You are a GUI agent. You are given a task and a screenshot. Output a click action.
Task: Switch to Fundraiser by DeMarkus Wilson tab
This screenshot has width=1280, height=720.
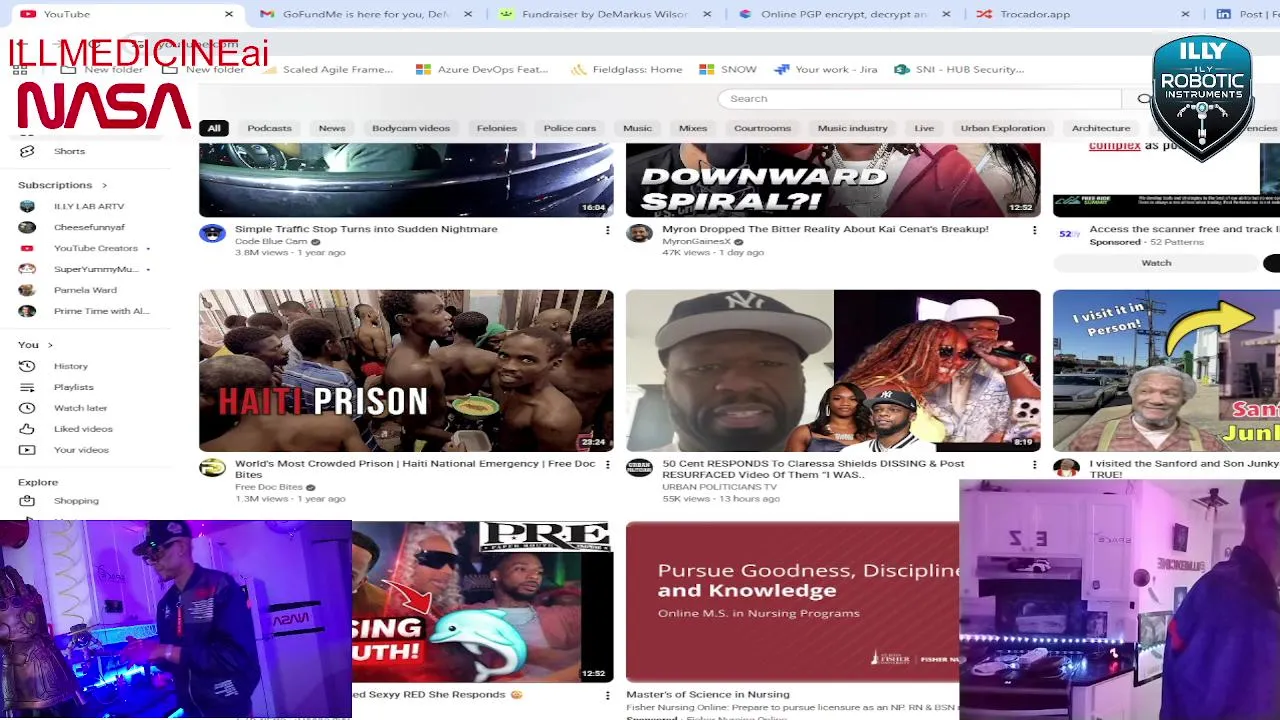pyautogui.click(x=605, y=14)
